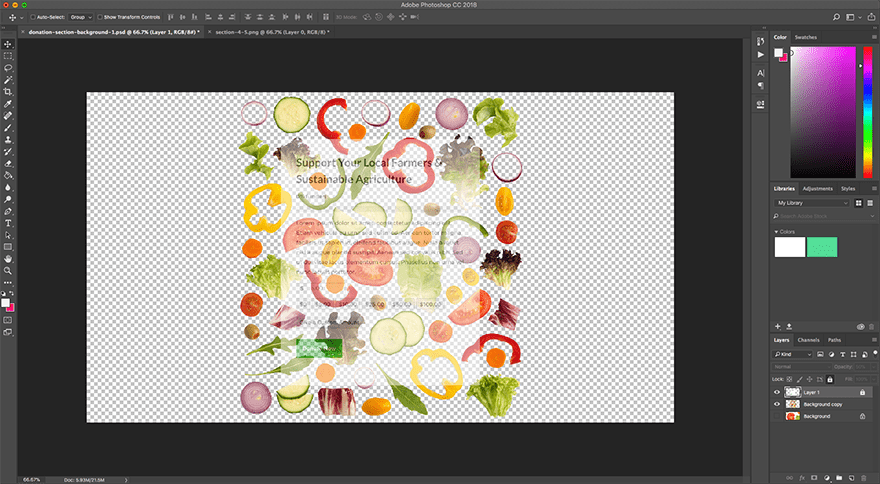Click the green library color swatch
The image size is (880, 484).
[x=822, y=247]
